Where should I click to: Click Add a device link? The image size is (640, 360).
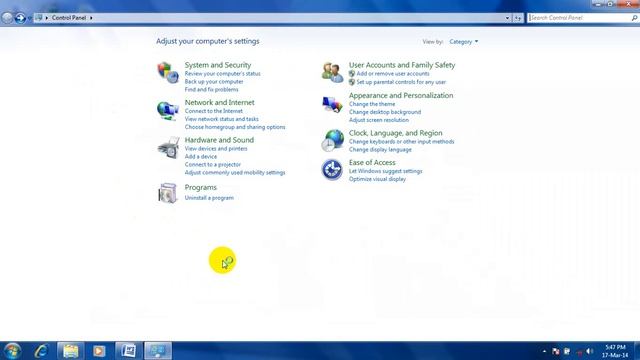pos(201,157)
